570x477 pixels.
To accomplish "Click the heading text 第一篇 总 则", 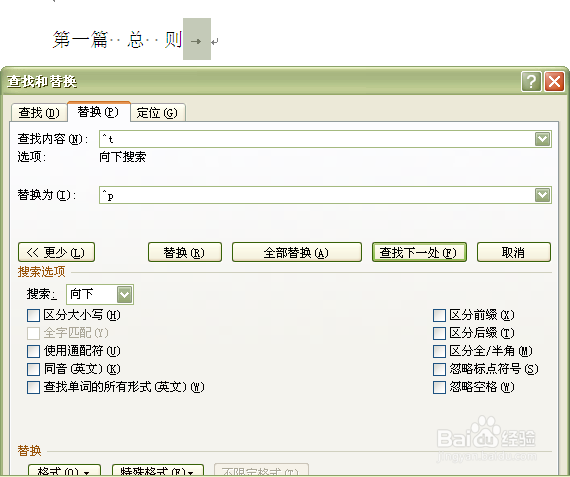I will click(117, 39).
